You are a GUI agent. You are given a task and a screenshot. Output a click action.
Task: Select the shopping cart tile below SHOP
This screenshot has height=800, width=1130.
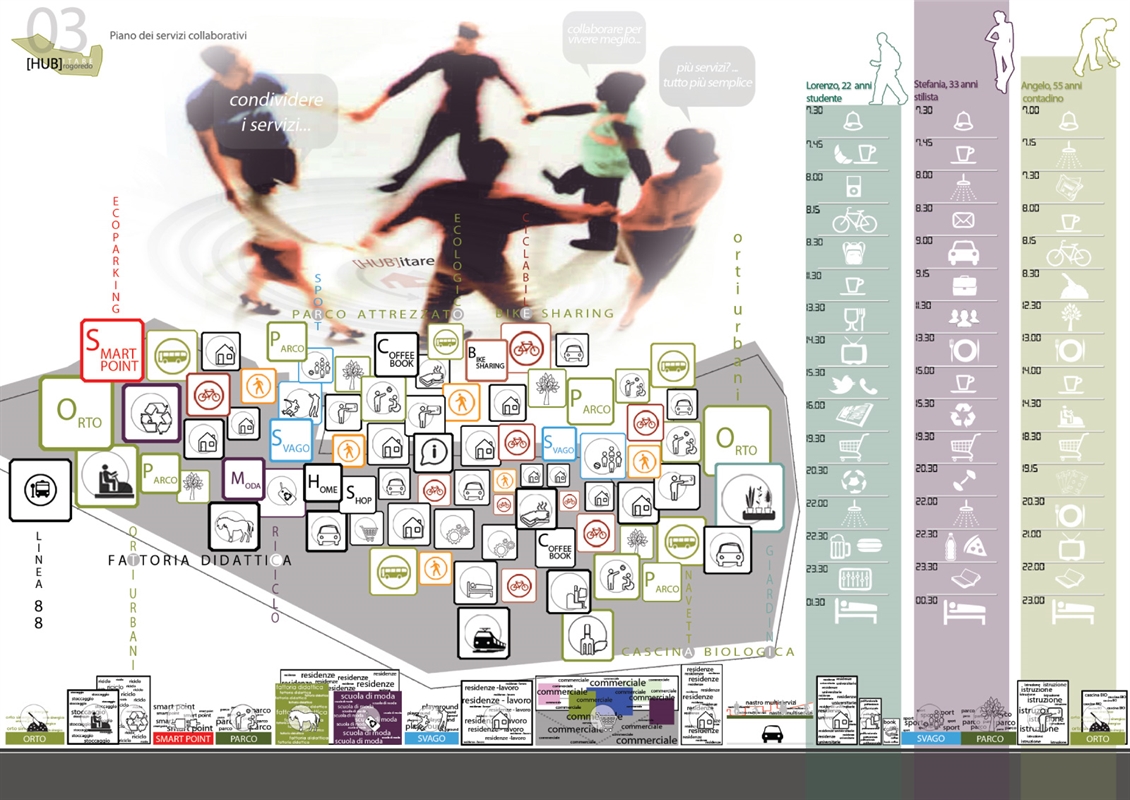pos(367,529)
